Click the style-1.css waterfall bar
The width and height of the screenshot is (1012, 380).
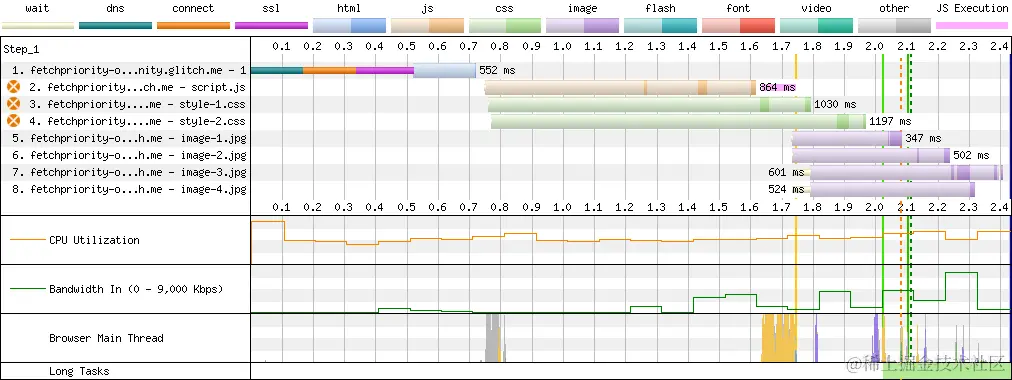[x=649, y=105]
